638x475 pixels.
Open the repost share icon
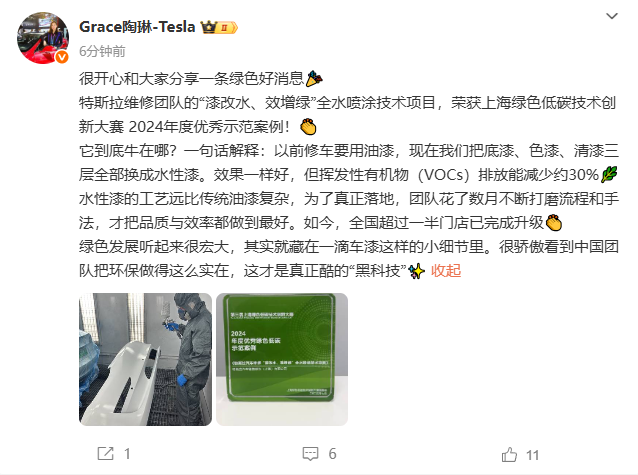tap(106, 453)
